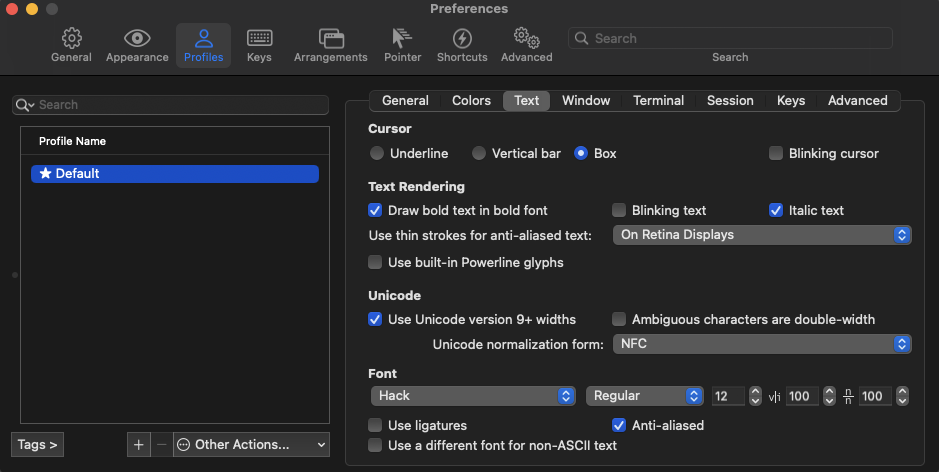
Task: Open the Other Actions dropdown menu
Action: 251,444
